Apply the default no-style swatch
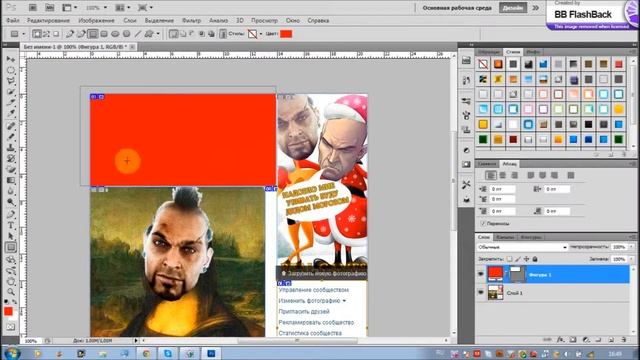The image size is (640, 360). point(483,64)
